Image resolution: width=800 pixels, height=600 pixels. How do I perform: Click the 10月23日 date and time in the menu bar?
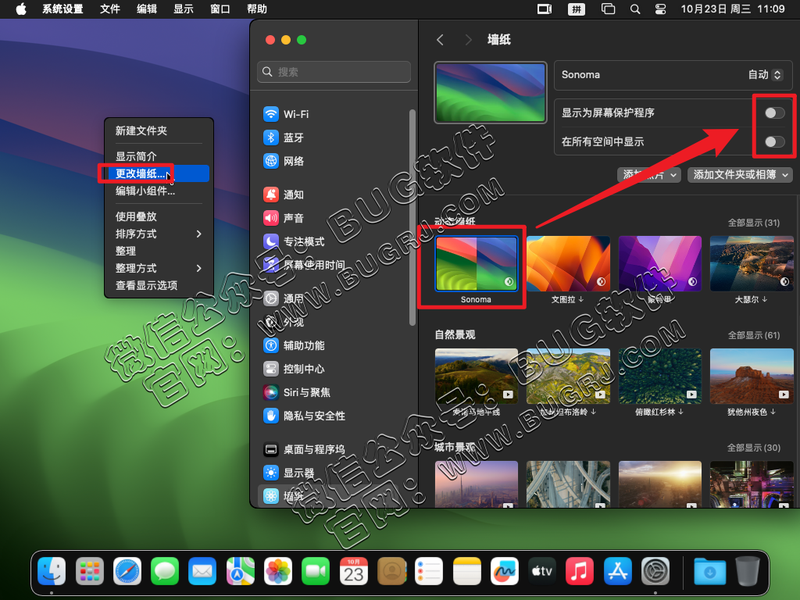[733, 9]
